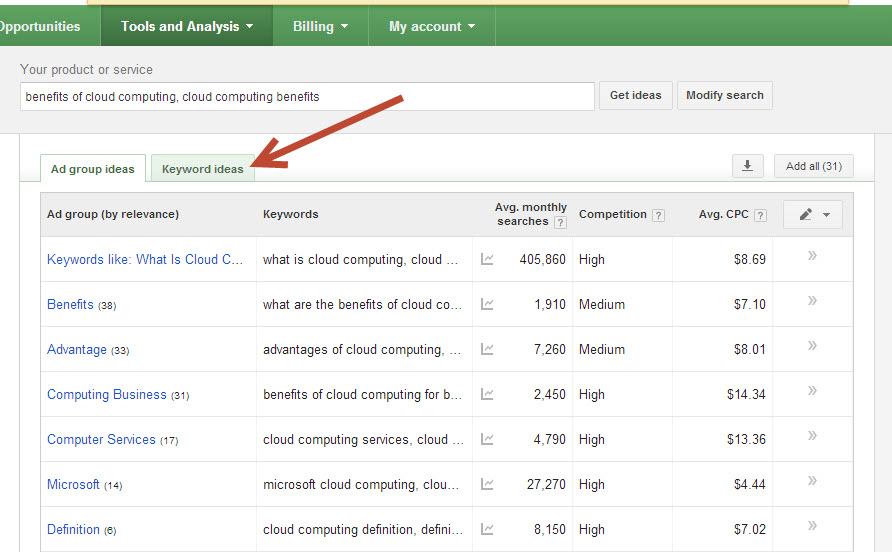The image size is (892, 552).
Task: Open the pencil edit columns dropdown
Action: [x=813, y=215]
